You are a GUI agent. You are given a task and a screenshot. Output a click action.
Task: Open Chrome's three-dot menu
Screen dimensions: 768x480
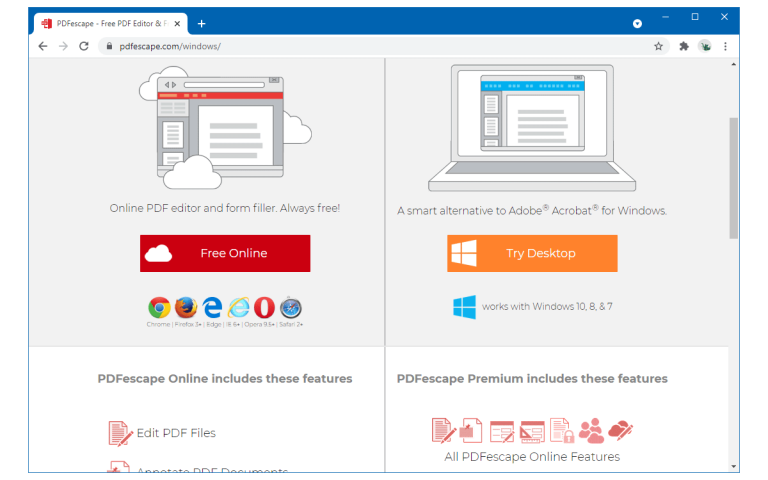726,46
